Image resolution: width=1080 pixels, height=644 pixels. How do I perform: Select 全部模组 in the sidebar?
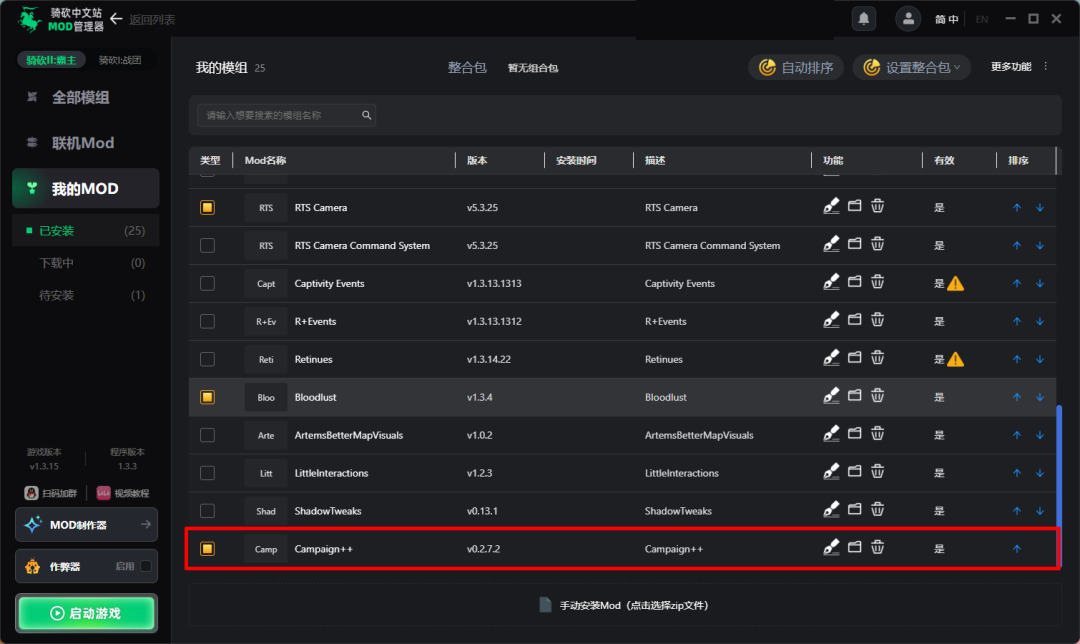81,97
